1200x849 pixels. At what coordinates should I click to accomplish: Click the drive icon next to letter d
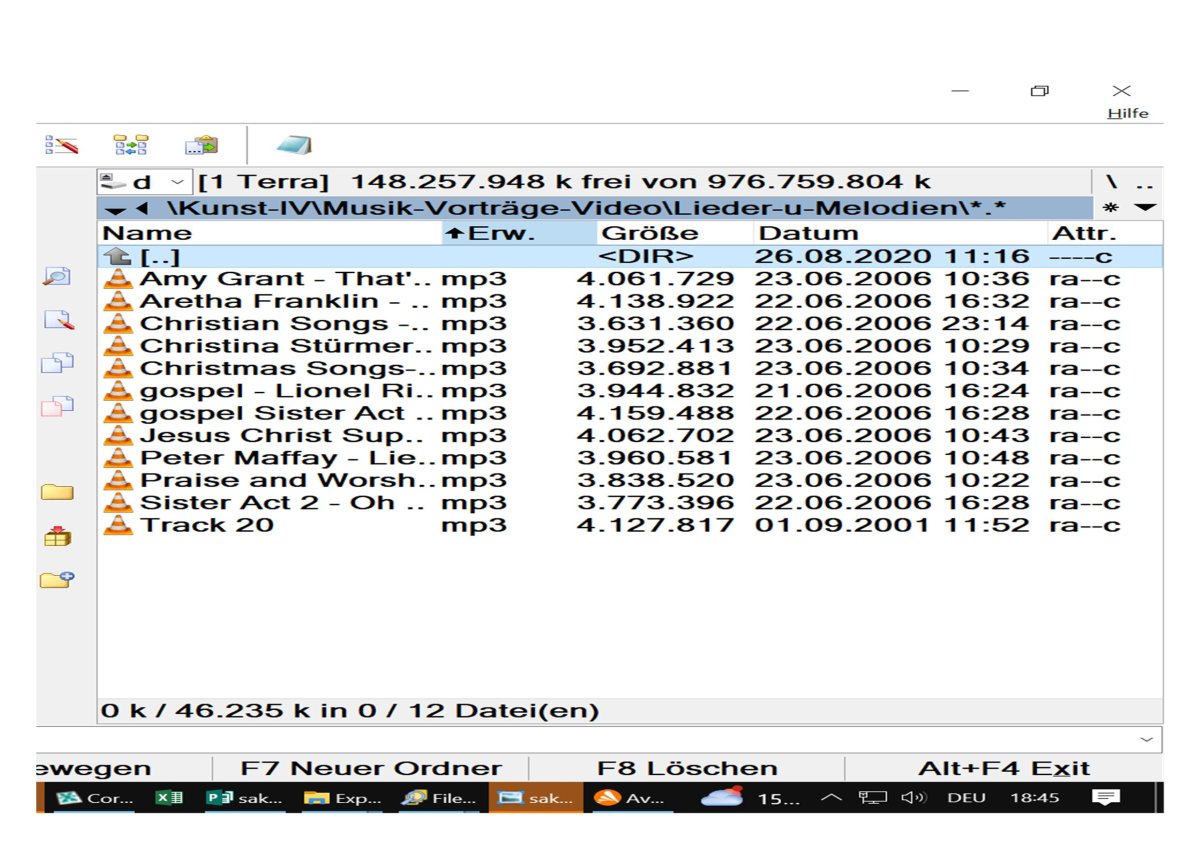coord(115,182)
